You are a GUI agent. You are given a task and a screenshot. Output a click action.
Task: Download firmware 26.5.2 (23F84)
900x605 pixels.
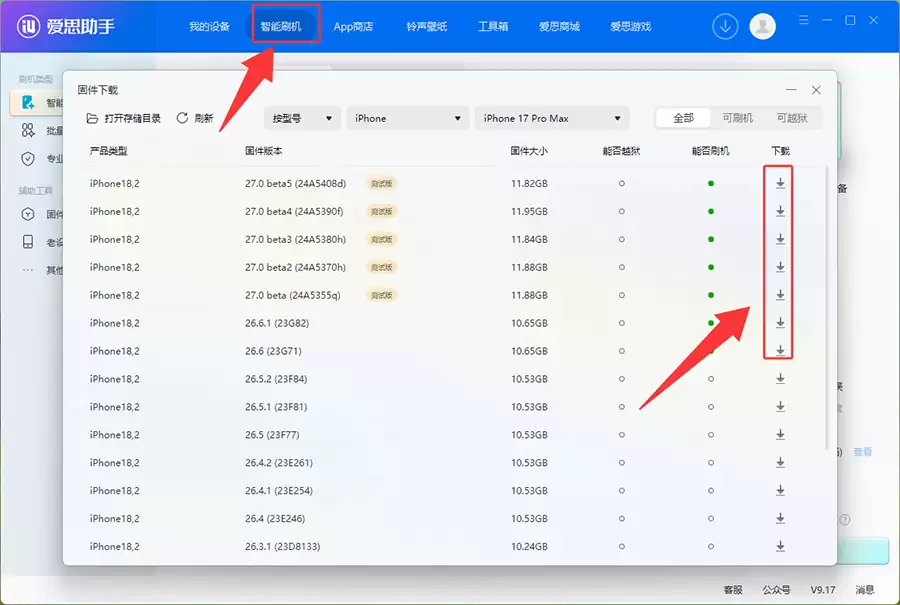pos(780,379)
